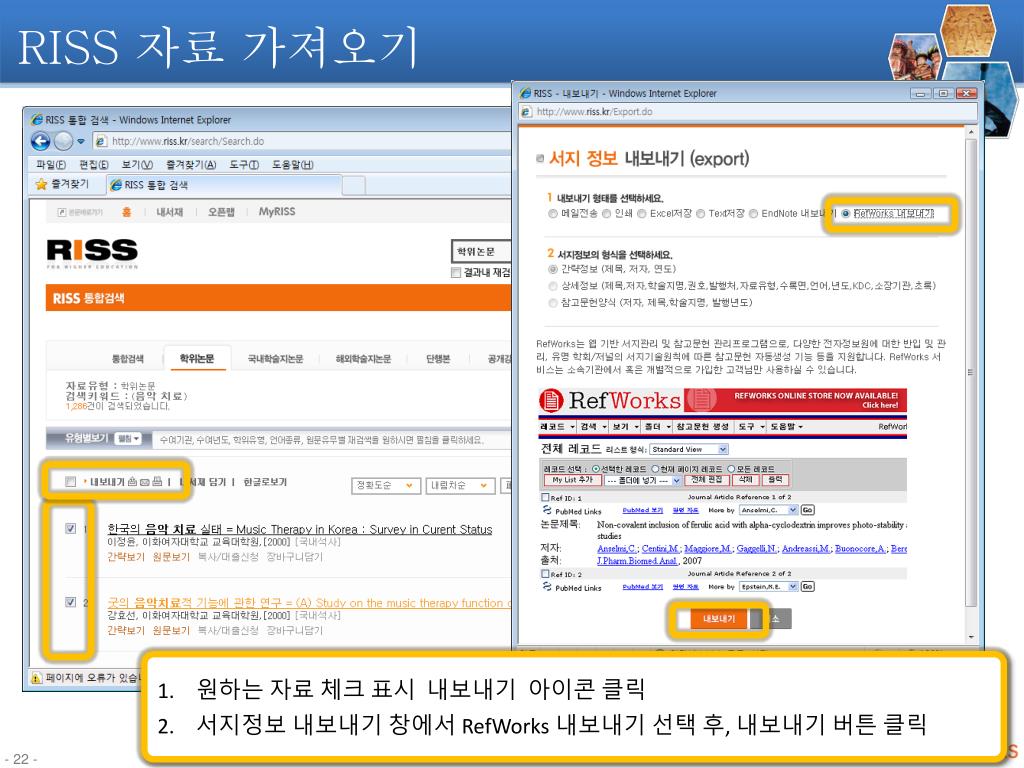Open the 폴더에 넣기 dropdown

click(642, 480)
